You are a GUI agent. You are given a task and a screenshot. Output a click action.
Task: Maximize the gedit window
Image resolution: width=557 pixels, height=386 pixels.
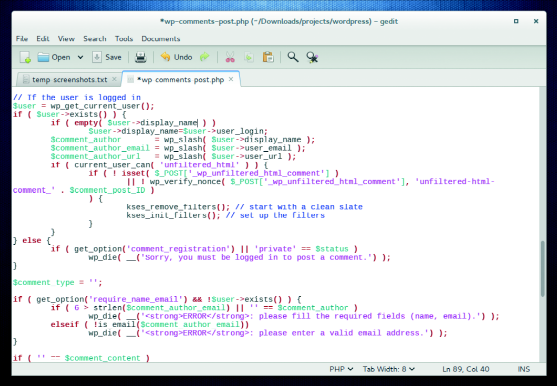[x=516, y=21]
